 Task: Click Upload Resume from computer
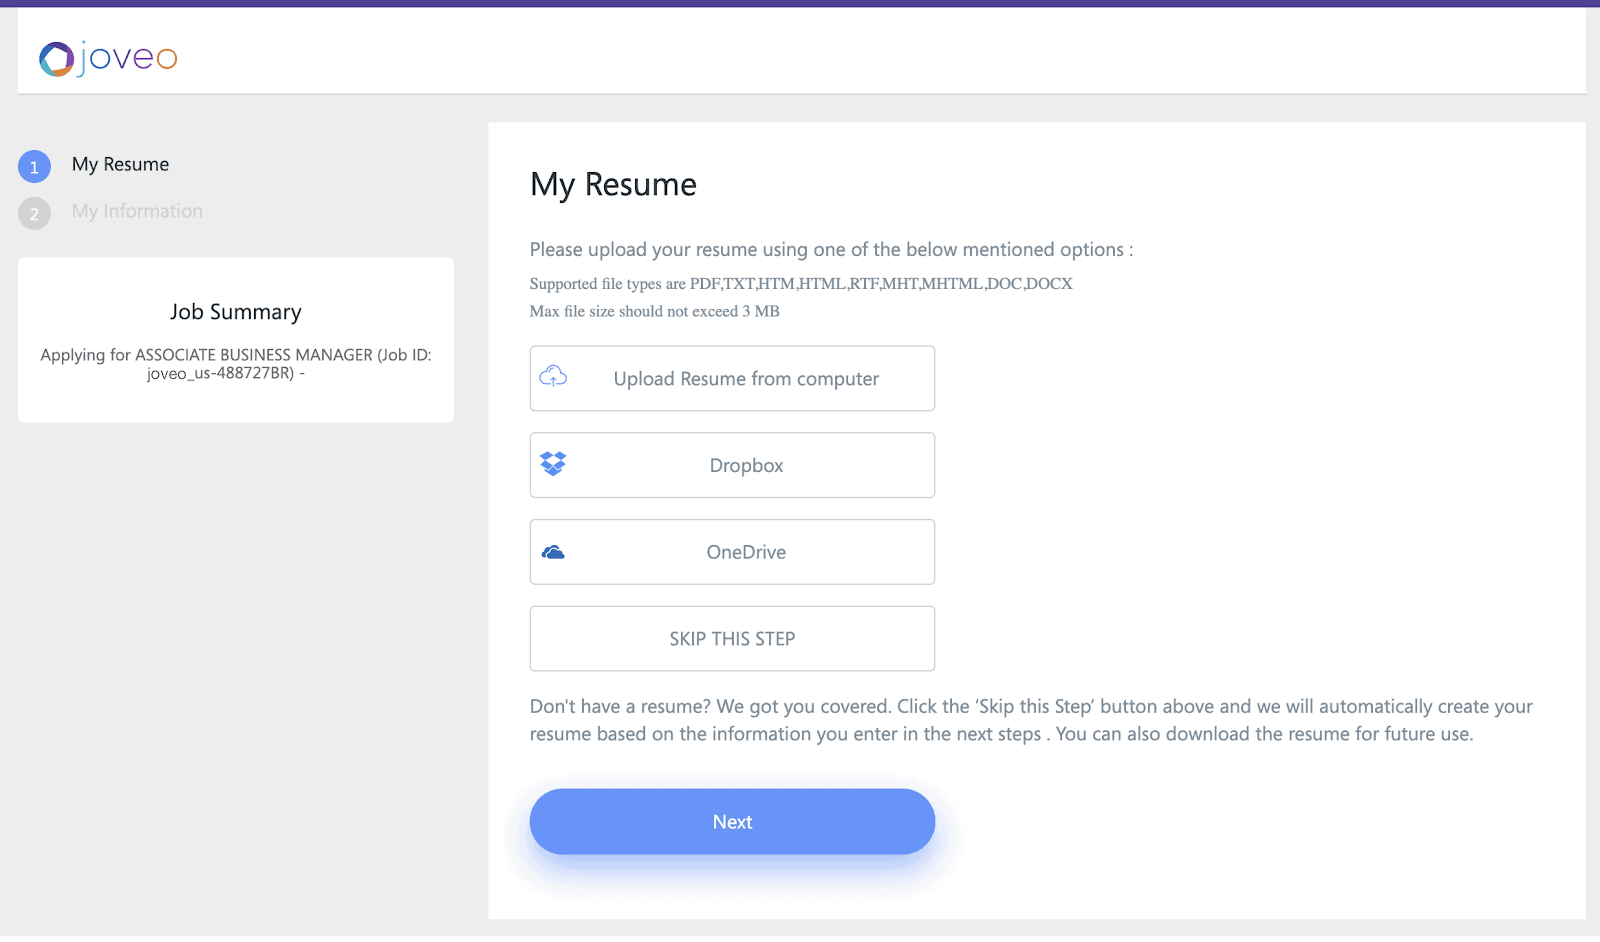coord(745,378)
